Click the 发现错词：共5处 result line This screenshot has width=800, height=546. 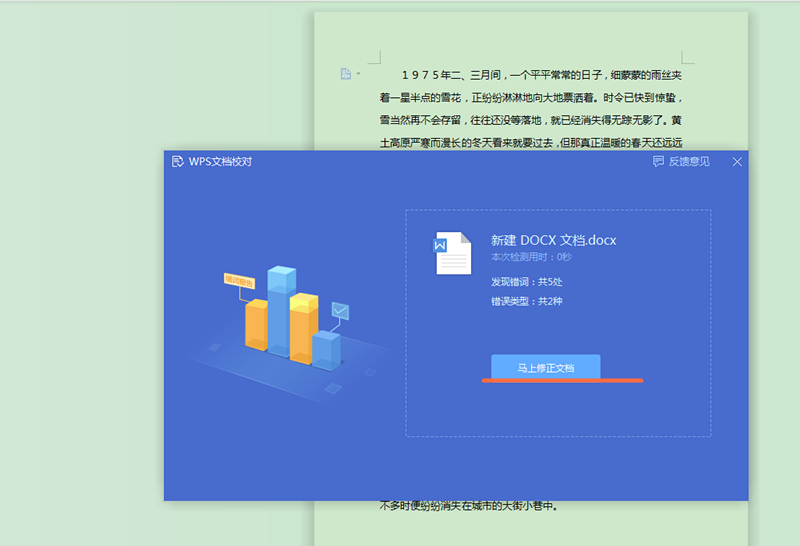(526, 282)
